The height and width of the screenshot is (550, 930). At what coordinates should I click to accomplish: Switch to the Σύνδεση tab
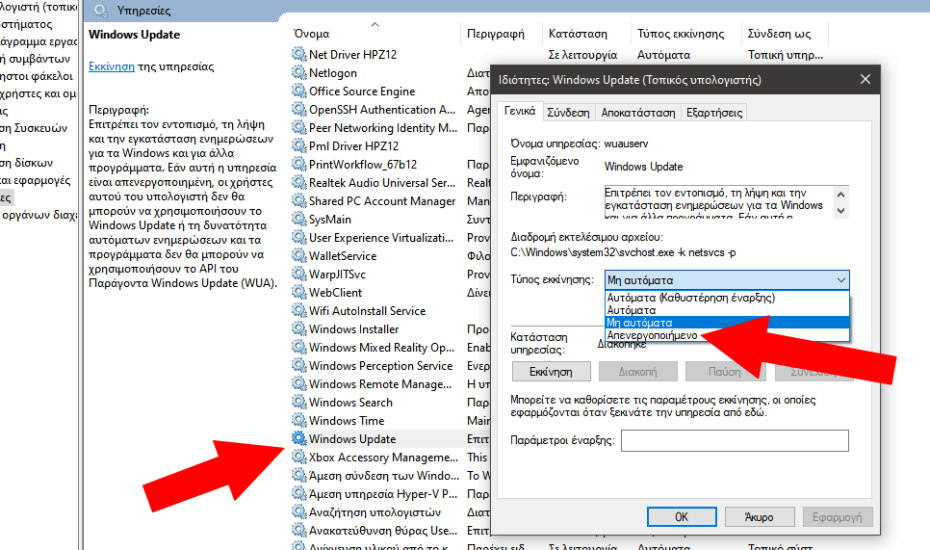click(x=568, y=113)
